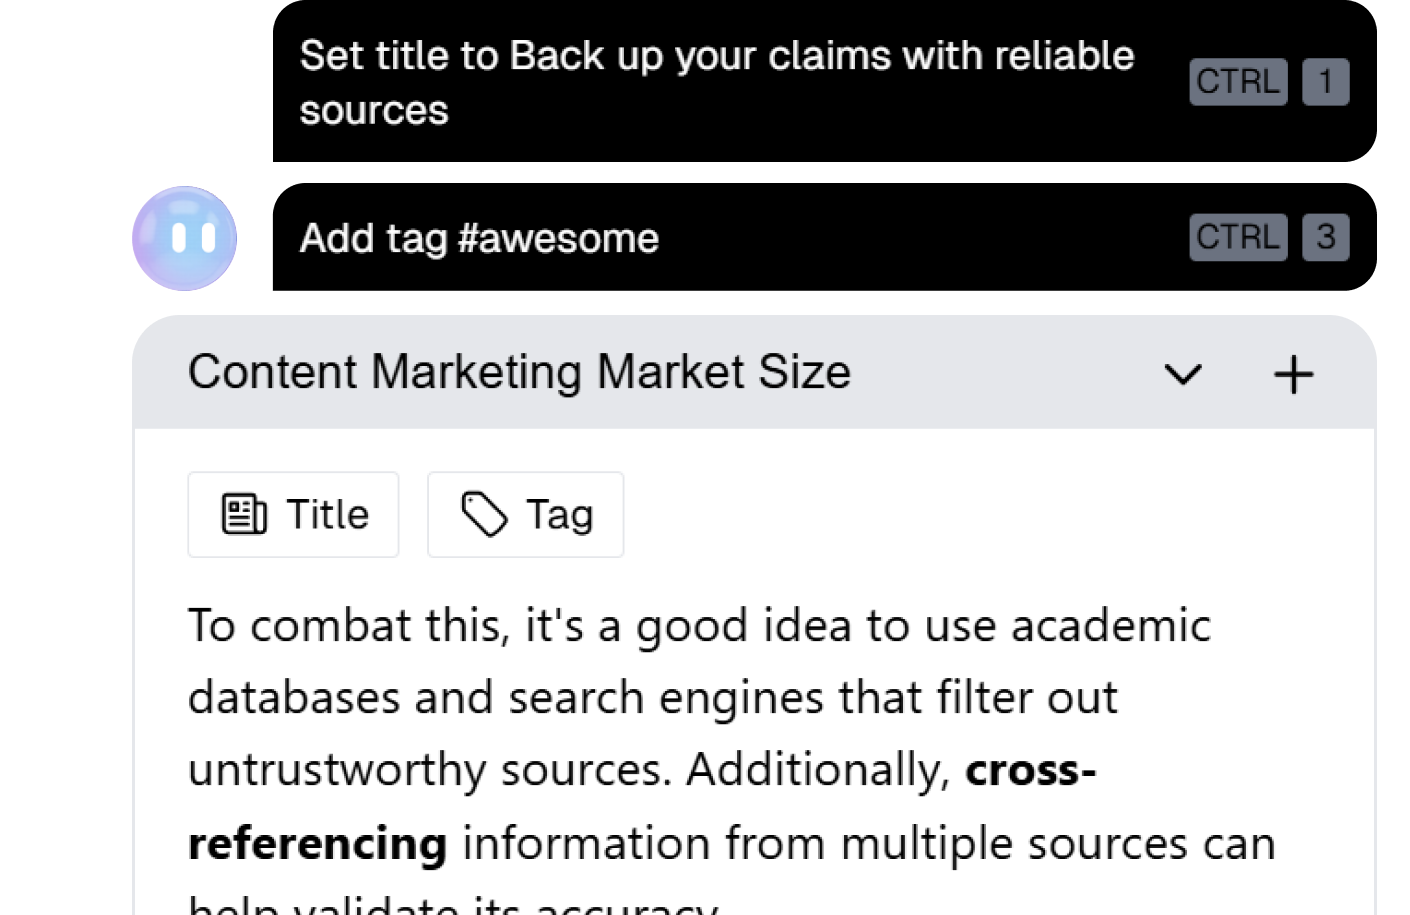Click the word "sources" in the title suggestion
Viewport: 1410px width, 915px height.
tap(374, 111)
